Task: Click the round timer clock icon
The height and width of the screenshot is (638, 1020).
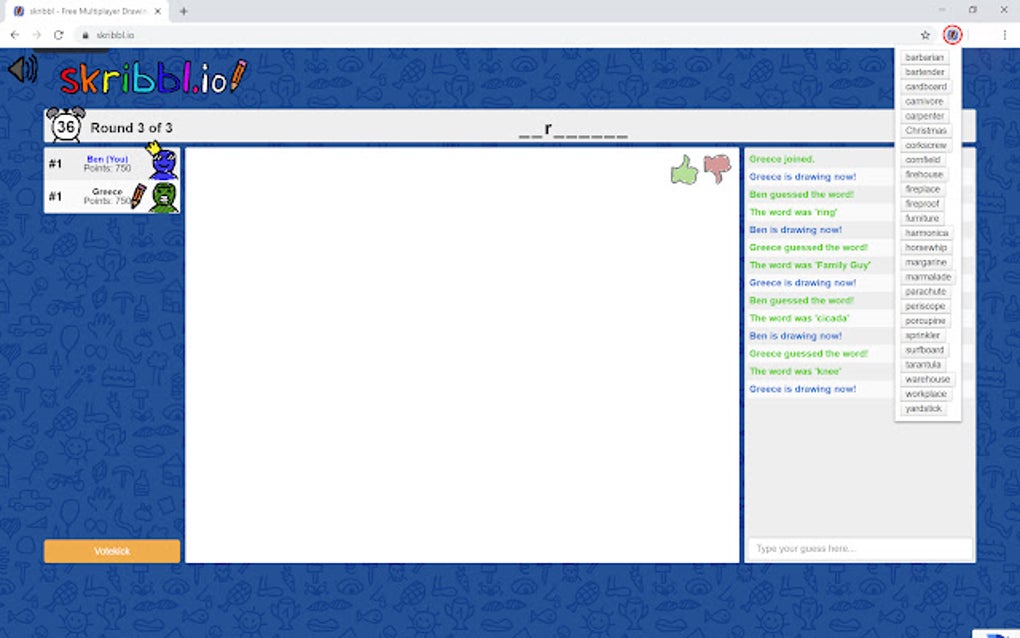Action: pyautogui.click(x=66, y=126)
